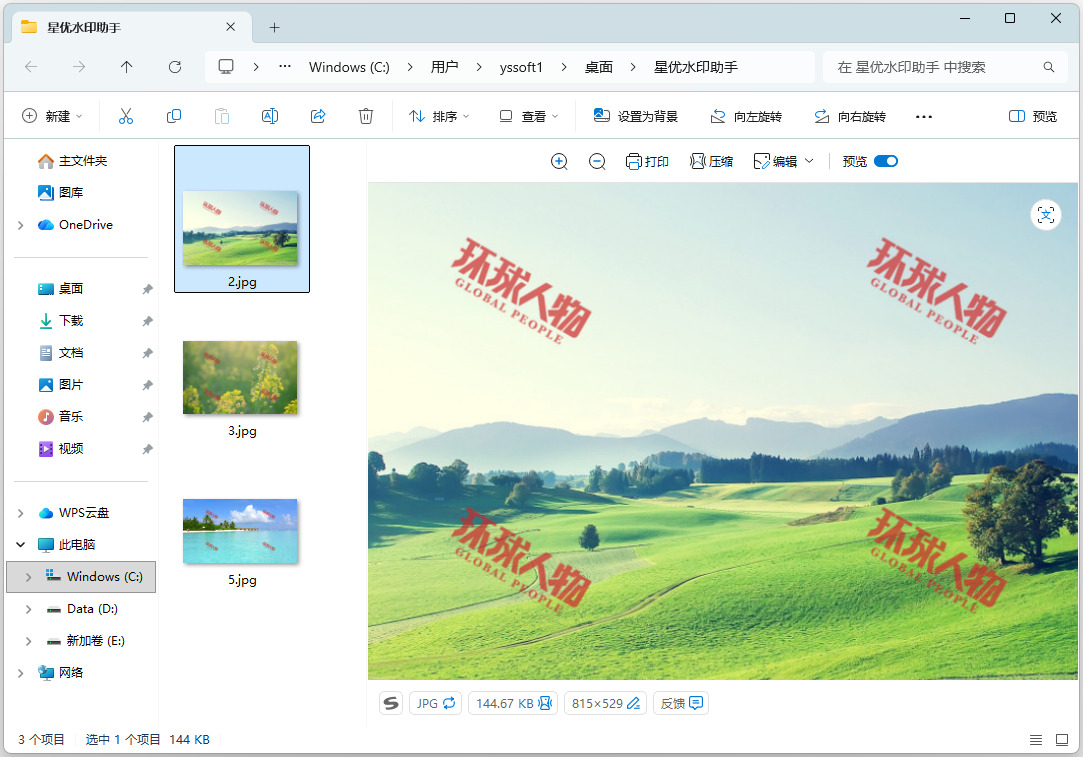Screen dimensions: 1083x757
Task: Click 桌面 in address breadcrumb
Action: tap(599, 67)
